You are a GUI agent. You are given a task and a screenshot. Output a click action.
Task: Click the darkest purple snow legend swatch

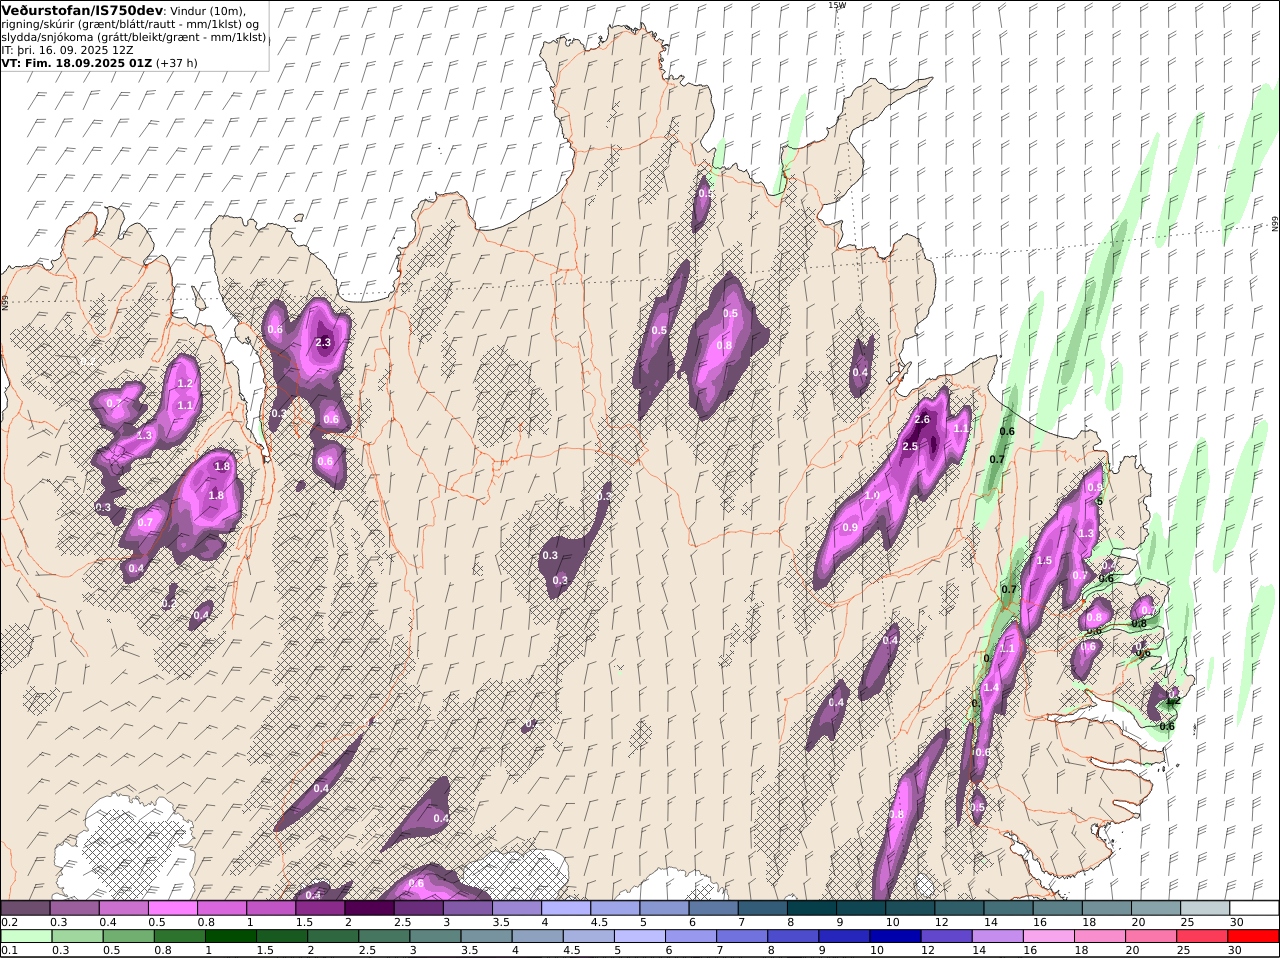coord(368,908)
